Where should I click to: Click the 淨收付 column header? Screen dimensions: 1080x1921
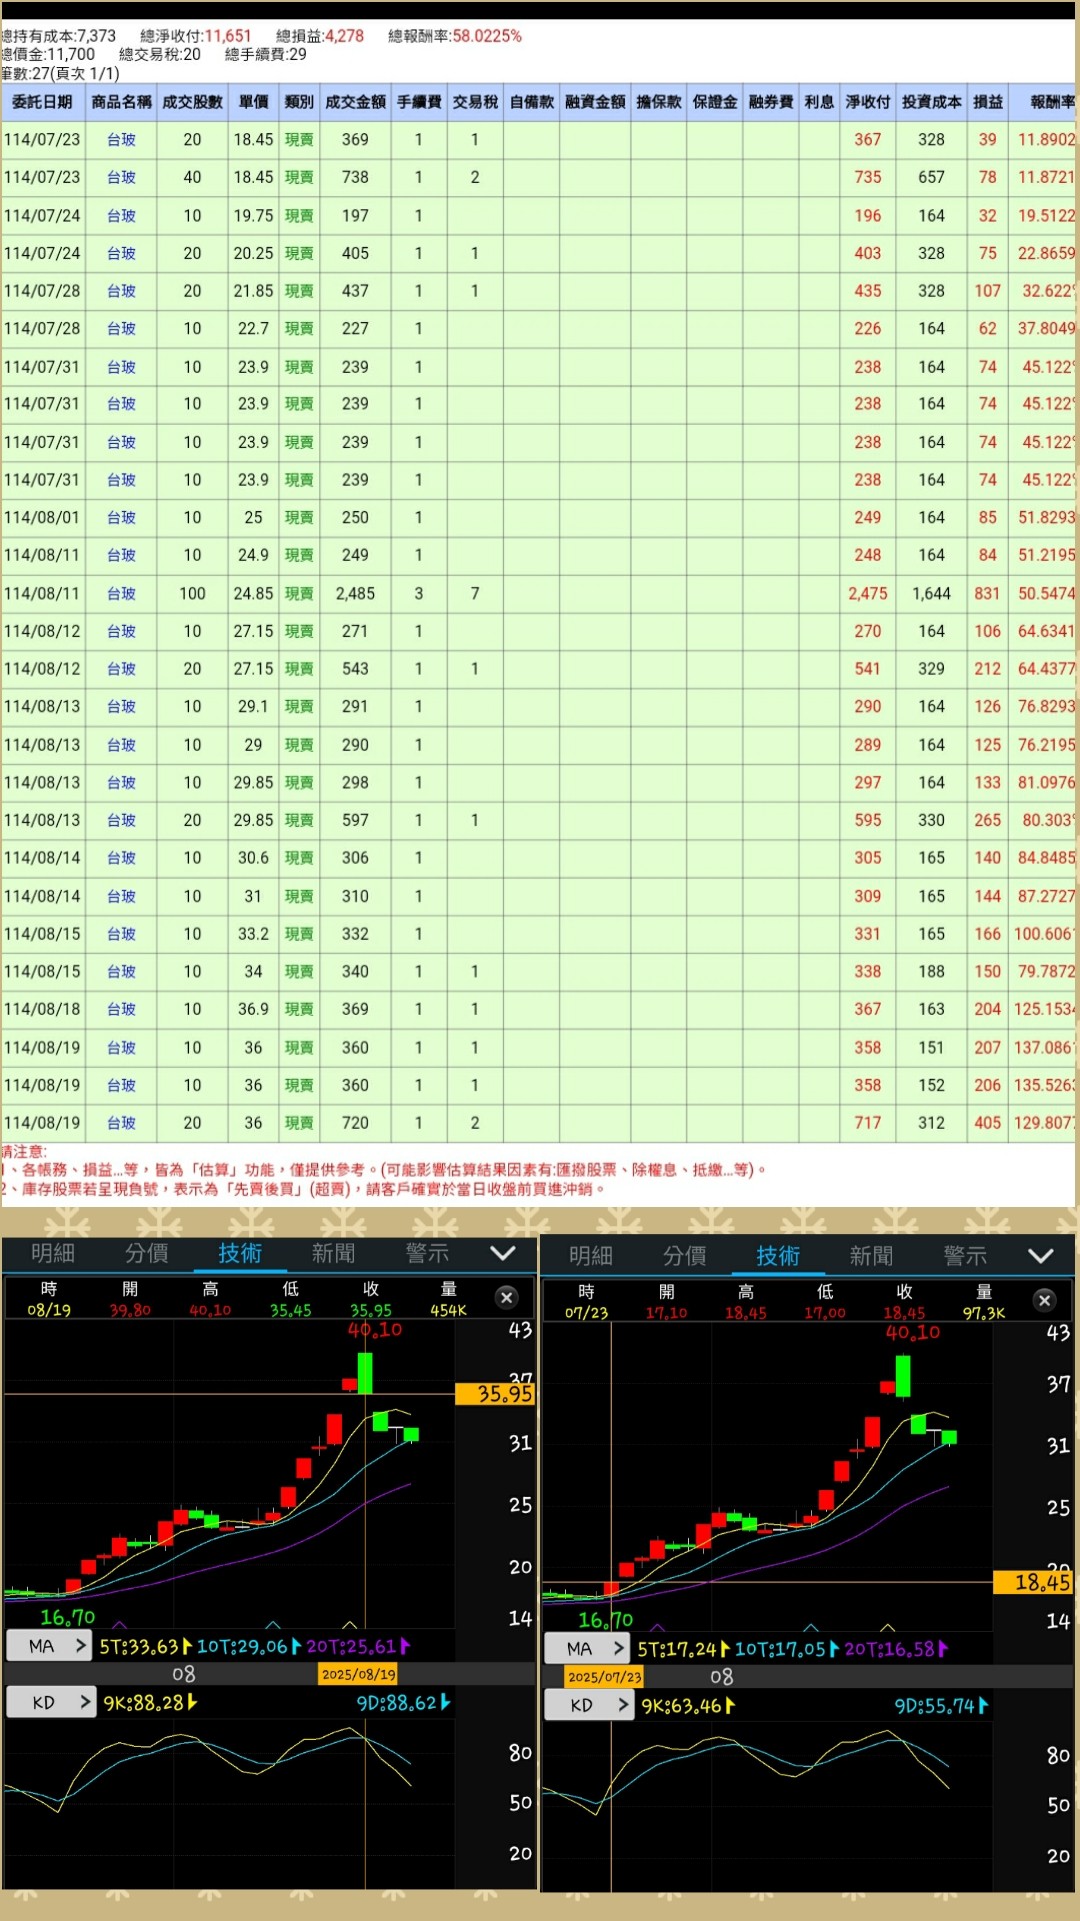point(867,102)
